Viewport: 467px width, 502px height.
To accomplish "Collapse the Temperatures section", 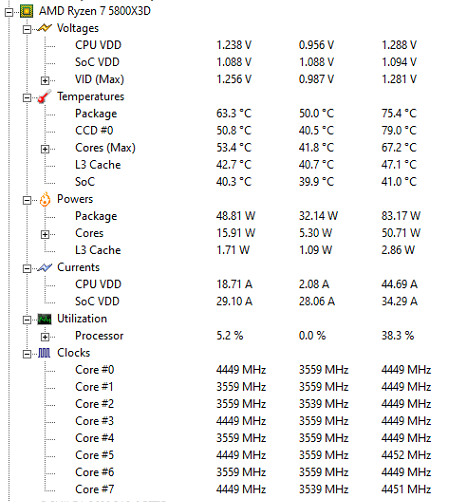I will [27, 98].
